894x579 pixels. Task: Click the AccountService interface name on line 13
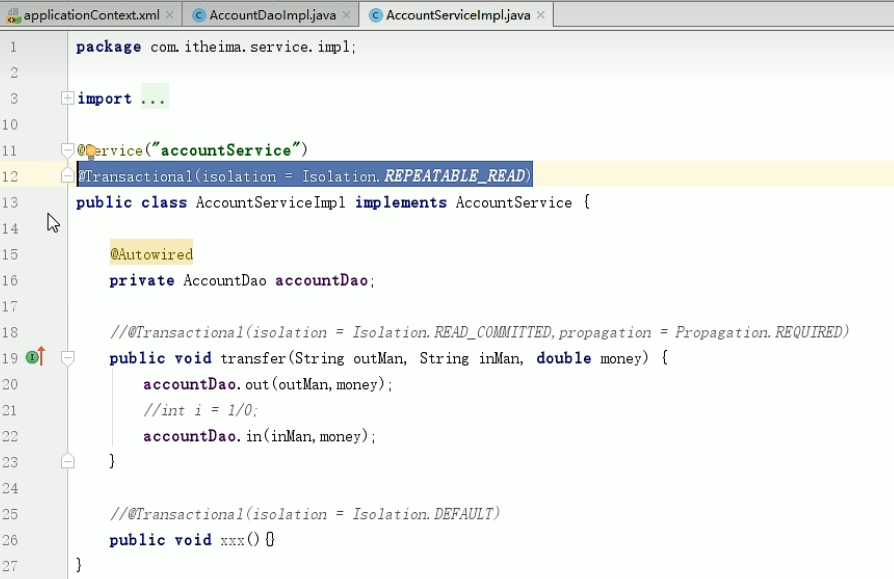click(x=514, y=203)
